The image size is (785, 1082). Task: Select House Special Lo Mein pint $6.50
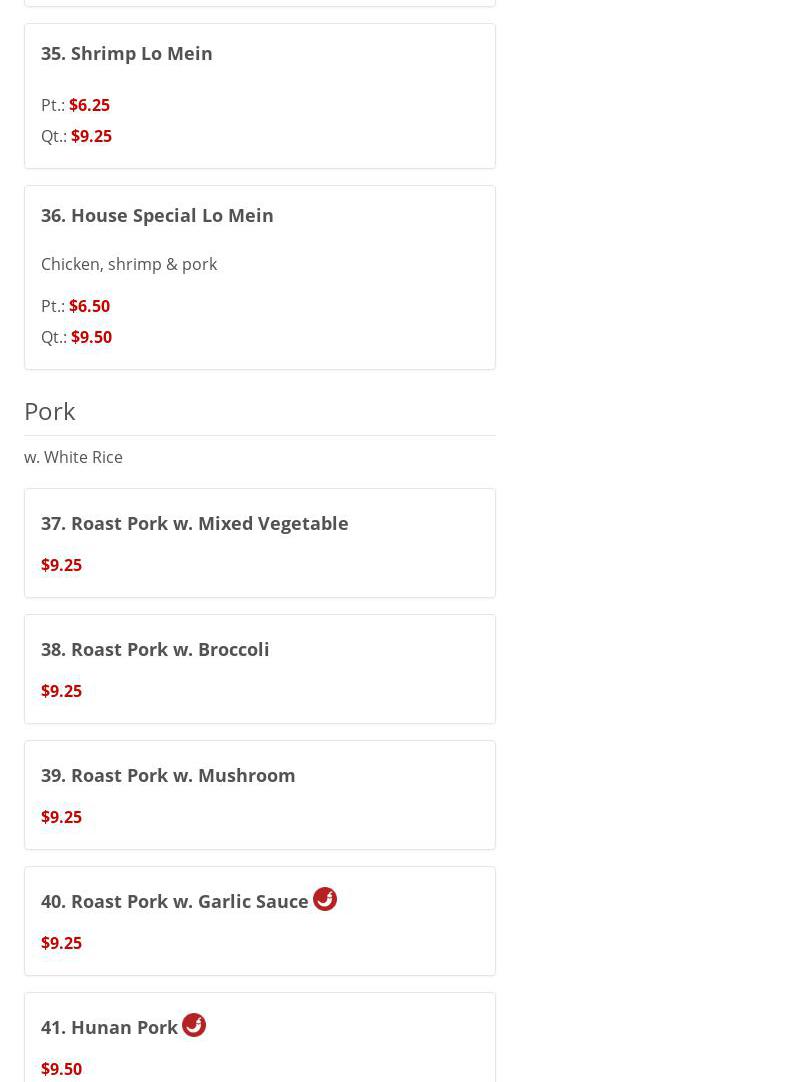[89, 306]
